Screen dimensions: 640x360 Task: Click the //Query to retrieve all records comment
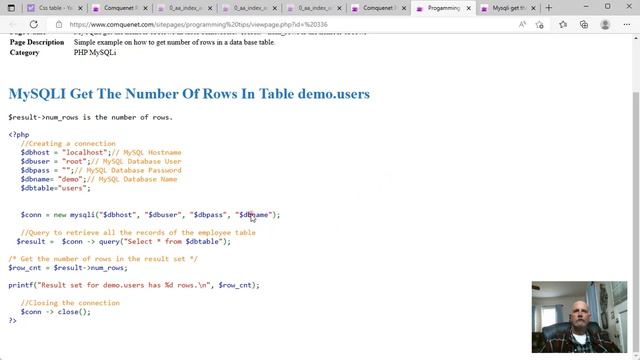point(138,233)
